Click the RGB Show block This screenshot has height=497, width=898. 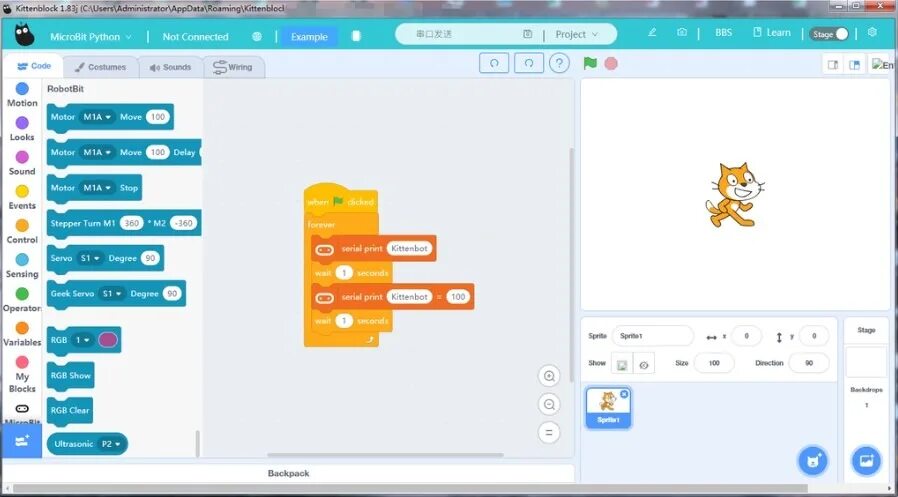point(70,376)
